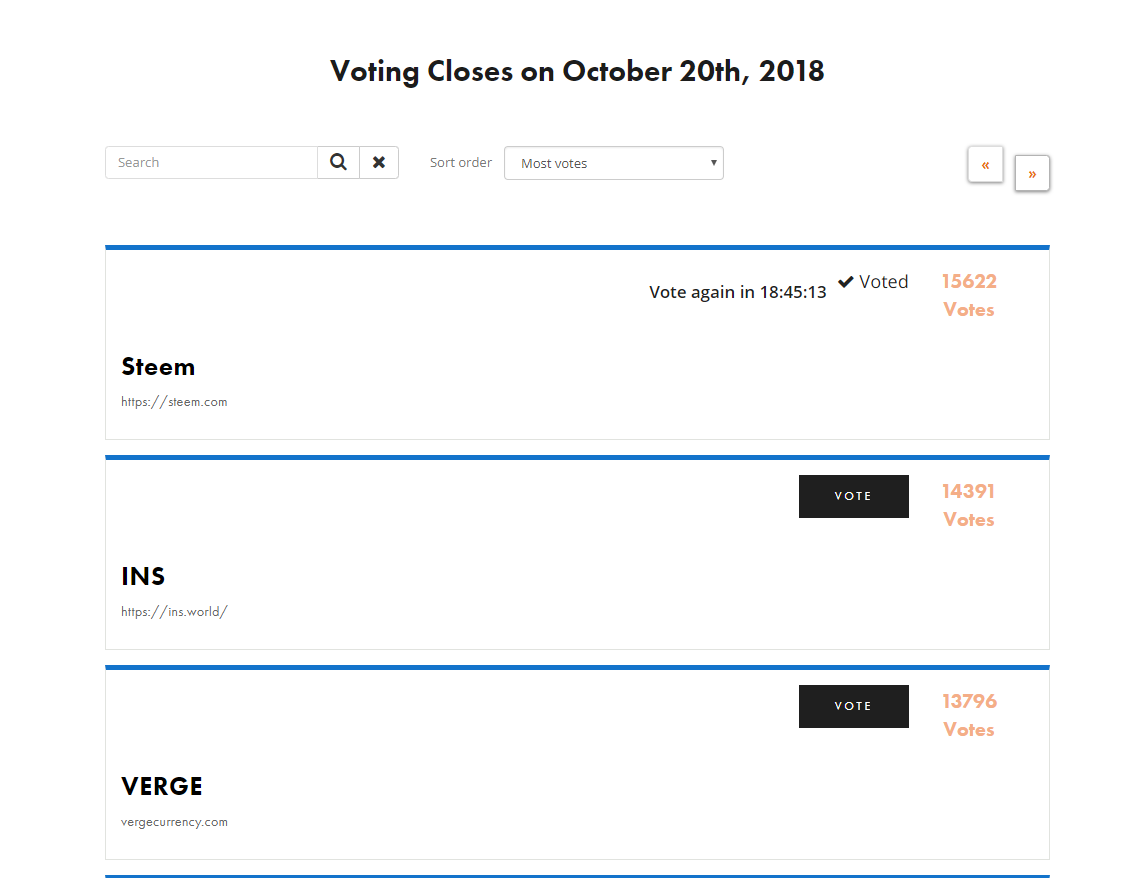Image resolution: width=1124 pixels, height=878 pixels.
Task: Open the vergecurrency.com link
Action: coord(174,822)
